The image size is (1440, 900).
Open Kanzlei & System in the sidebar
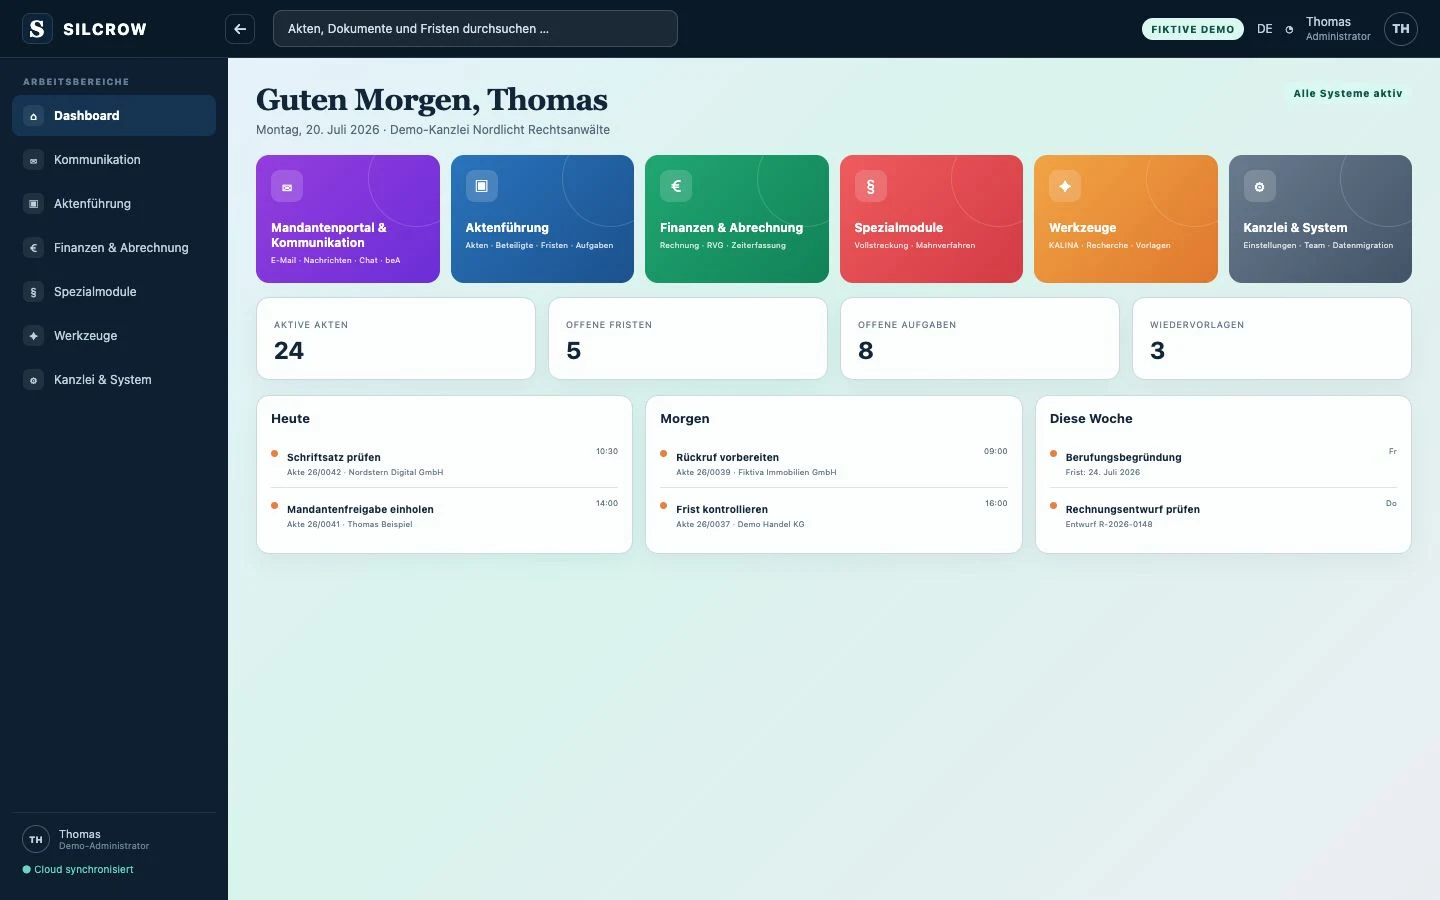[x=114, y=380]
